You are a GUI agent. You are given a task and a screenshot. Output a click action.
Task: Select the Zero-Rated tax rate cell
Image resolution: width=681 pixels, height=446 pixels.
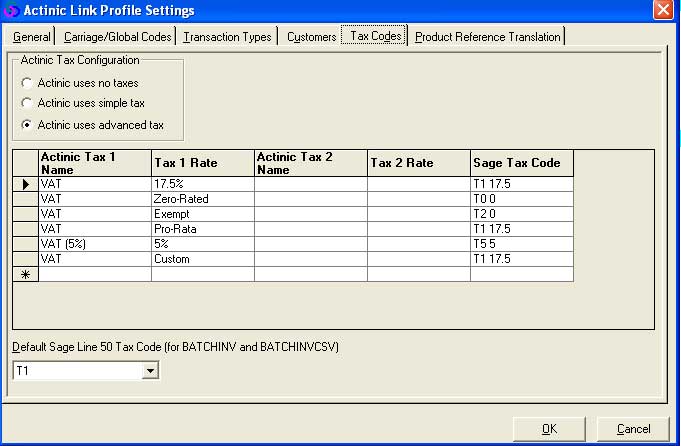coord(202,199)
